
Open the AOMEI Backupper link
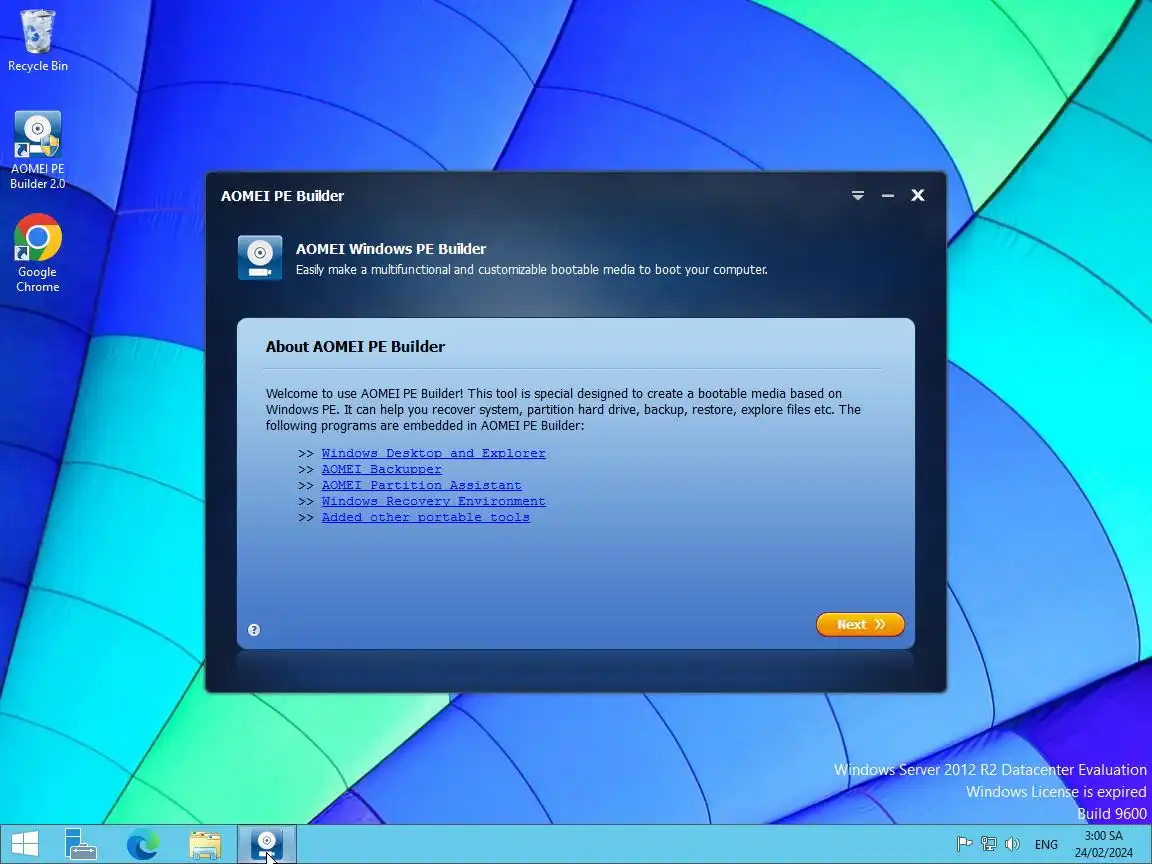381,469
